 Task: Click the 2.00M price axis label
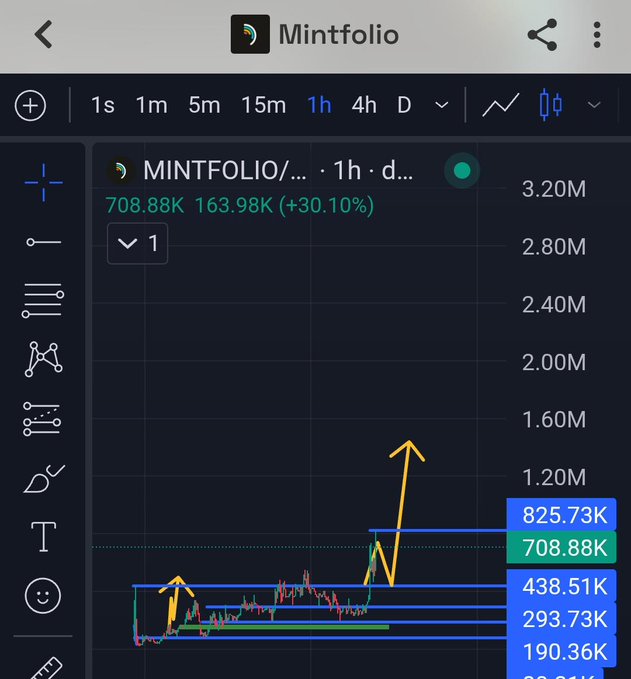[554, 362]
